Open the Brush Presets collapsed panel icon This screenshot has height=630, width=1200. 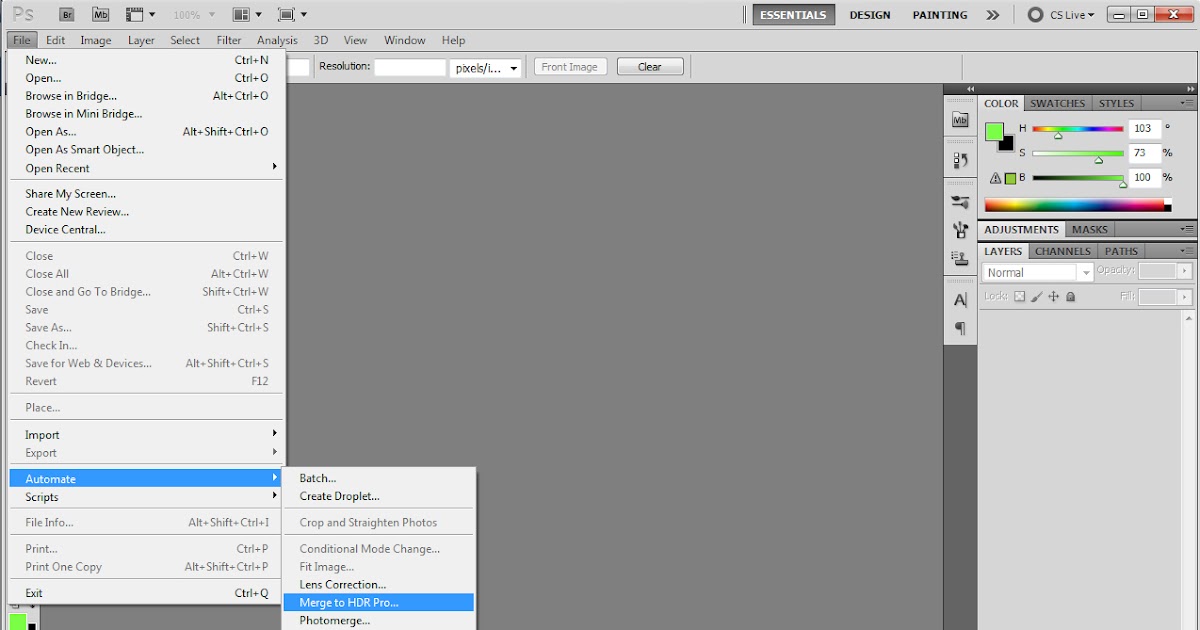[961, 201]
